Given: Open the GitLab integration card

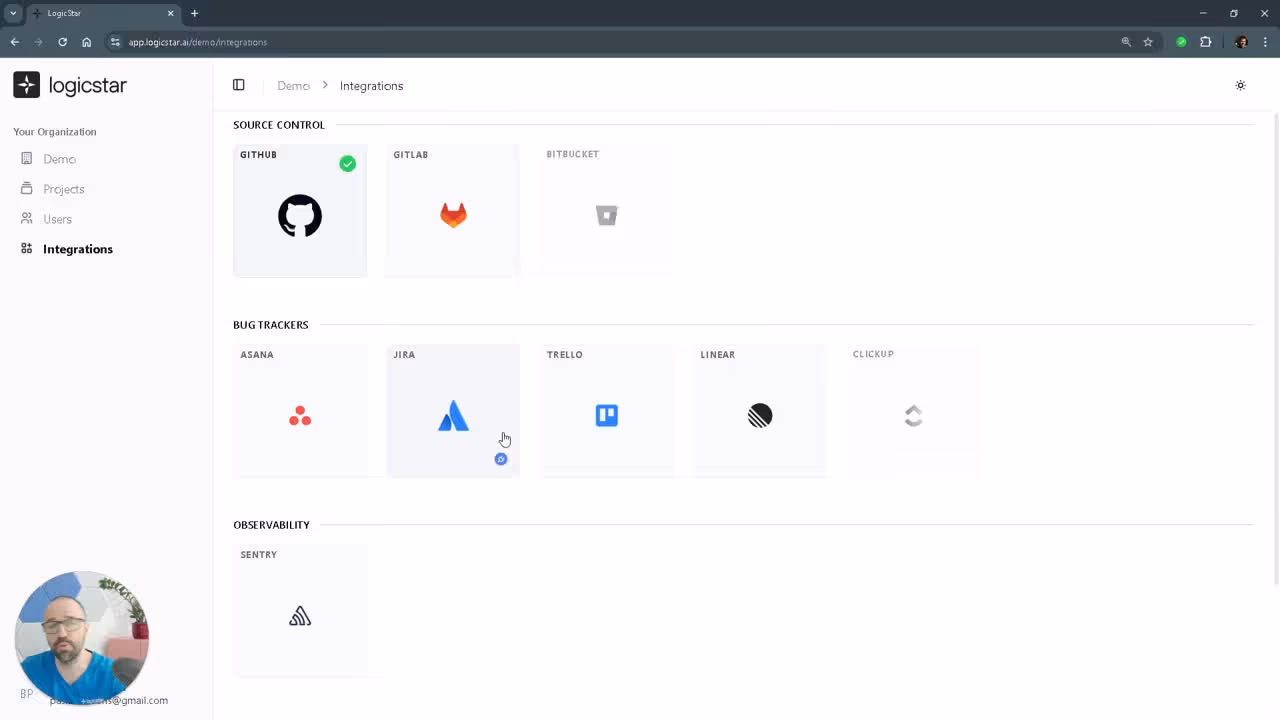Looking at the screenshot, I should point(453,211).
